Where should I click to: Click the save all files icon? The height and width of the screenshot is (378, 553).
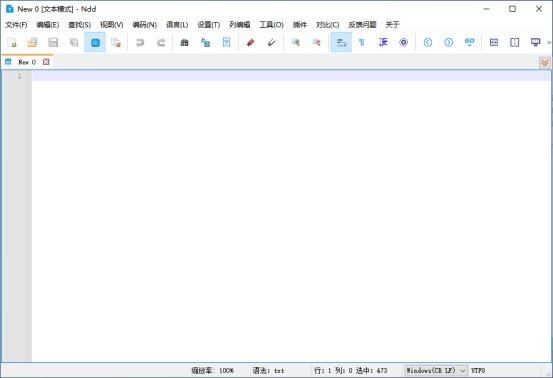74,43
